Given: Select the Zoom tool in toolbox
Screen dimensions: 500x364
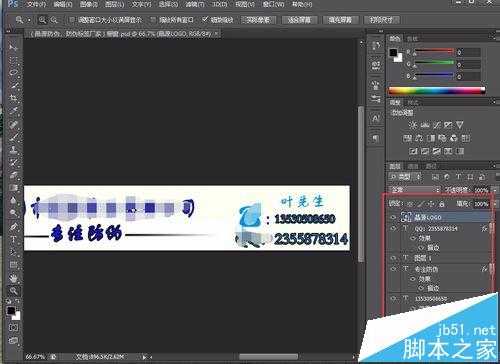Looking at the screenshot, I should click(x=13, y=291).
